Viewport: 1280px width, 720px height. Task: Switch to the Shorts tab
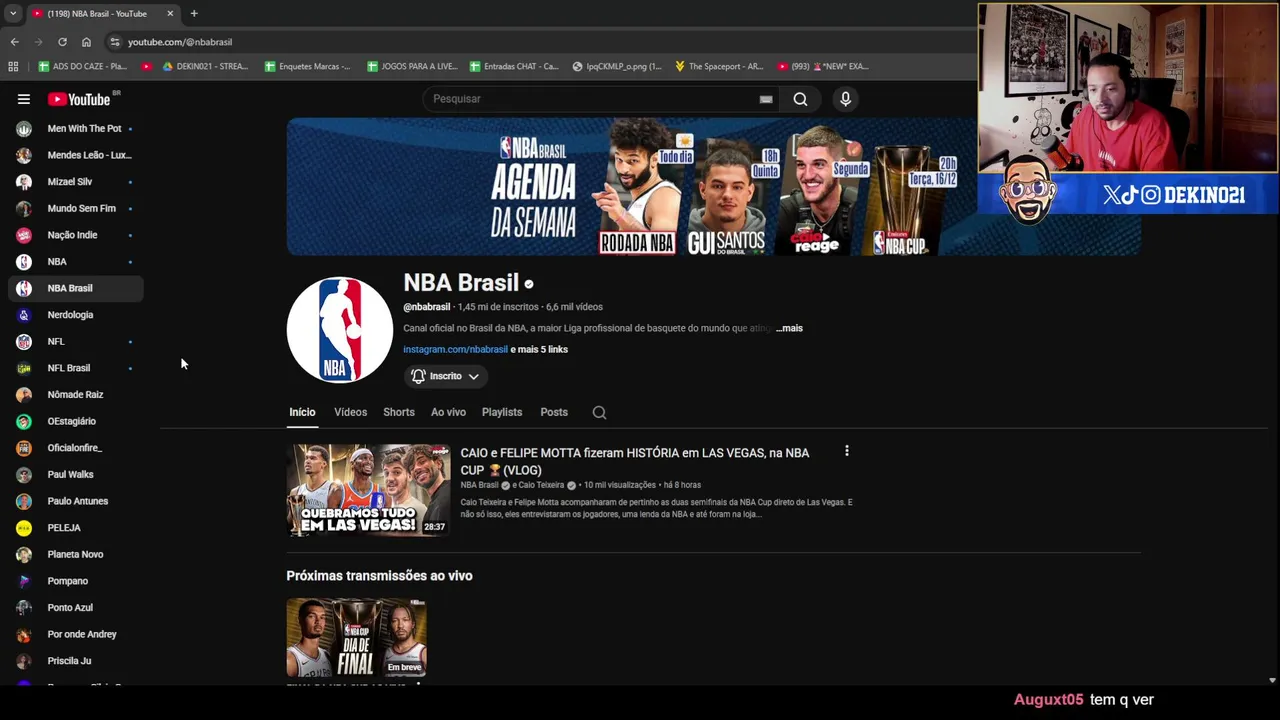coord(399,412)
